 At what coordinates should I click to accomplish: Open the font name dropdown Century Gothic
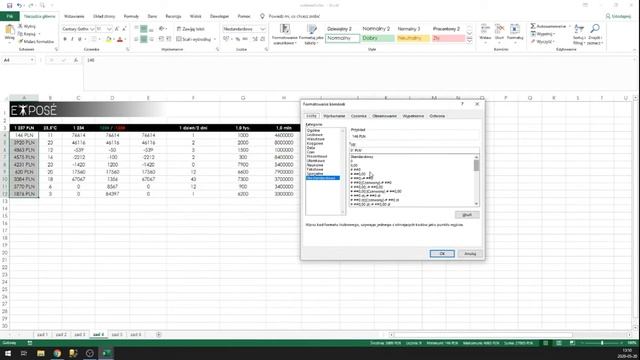click(x=92, y=29)
